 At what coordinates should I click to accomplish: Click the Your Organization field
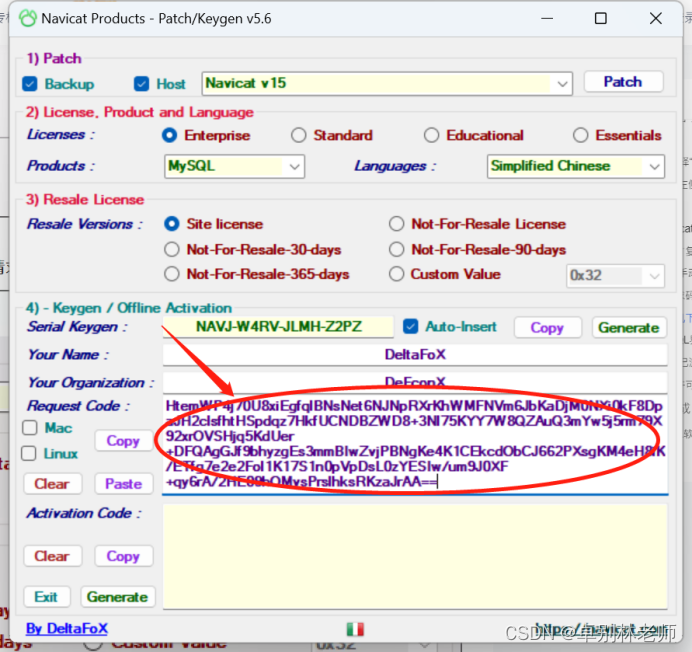tap(415, 382)
